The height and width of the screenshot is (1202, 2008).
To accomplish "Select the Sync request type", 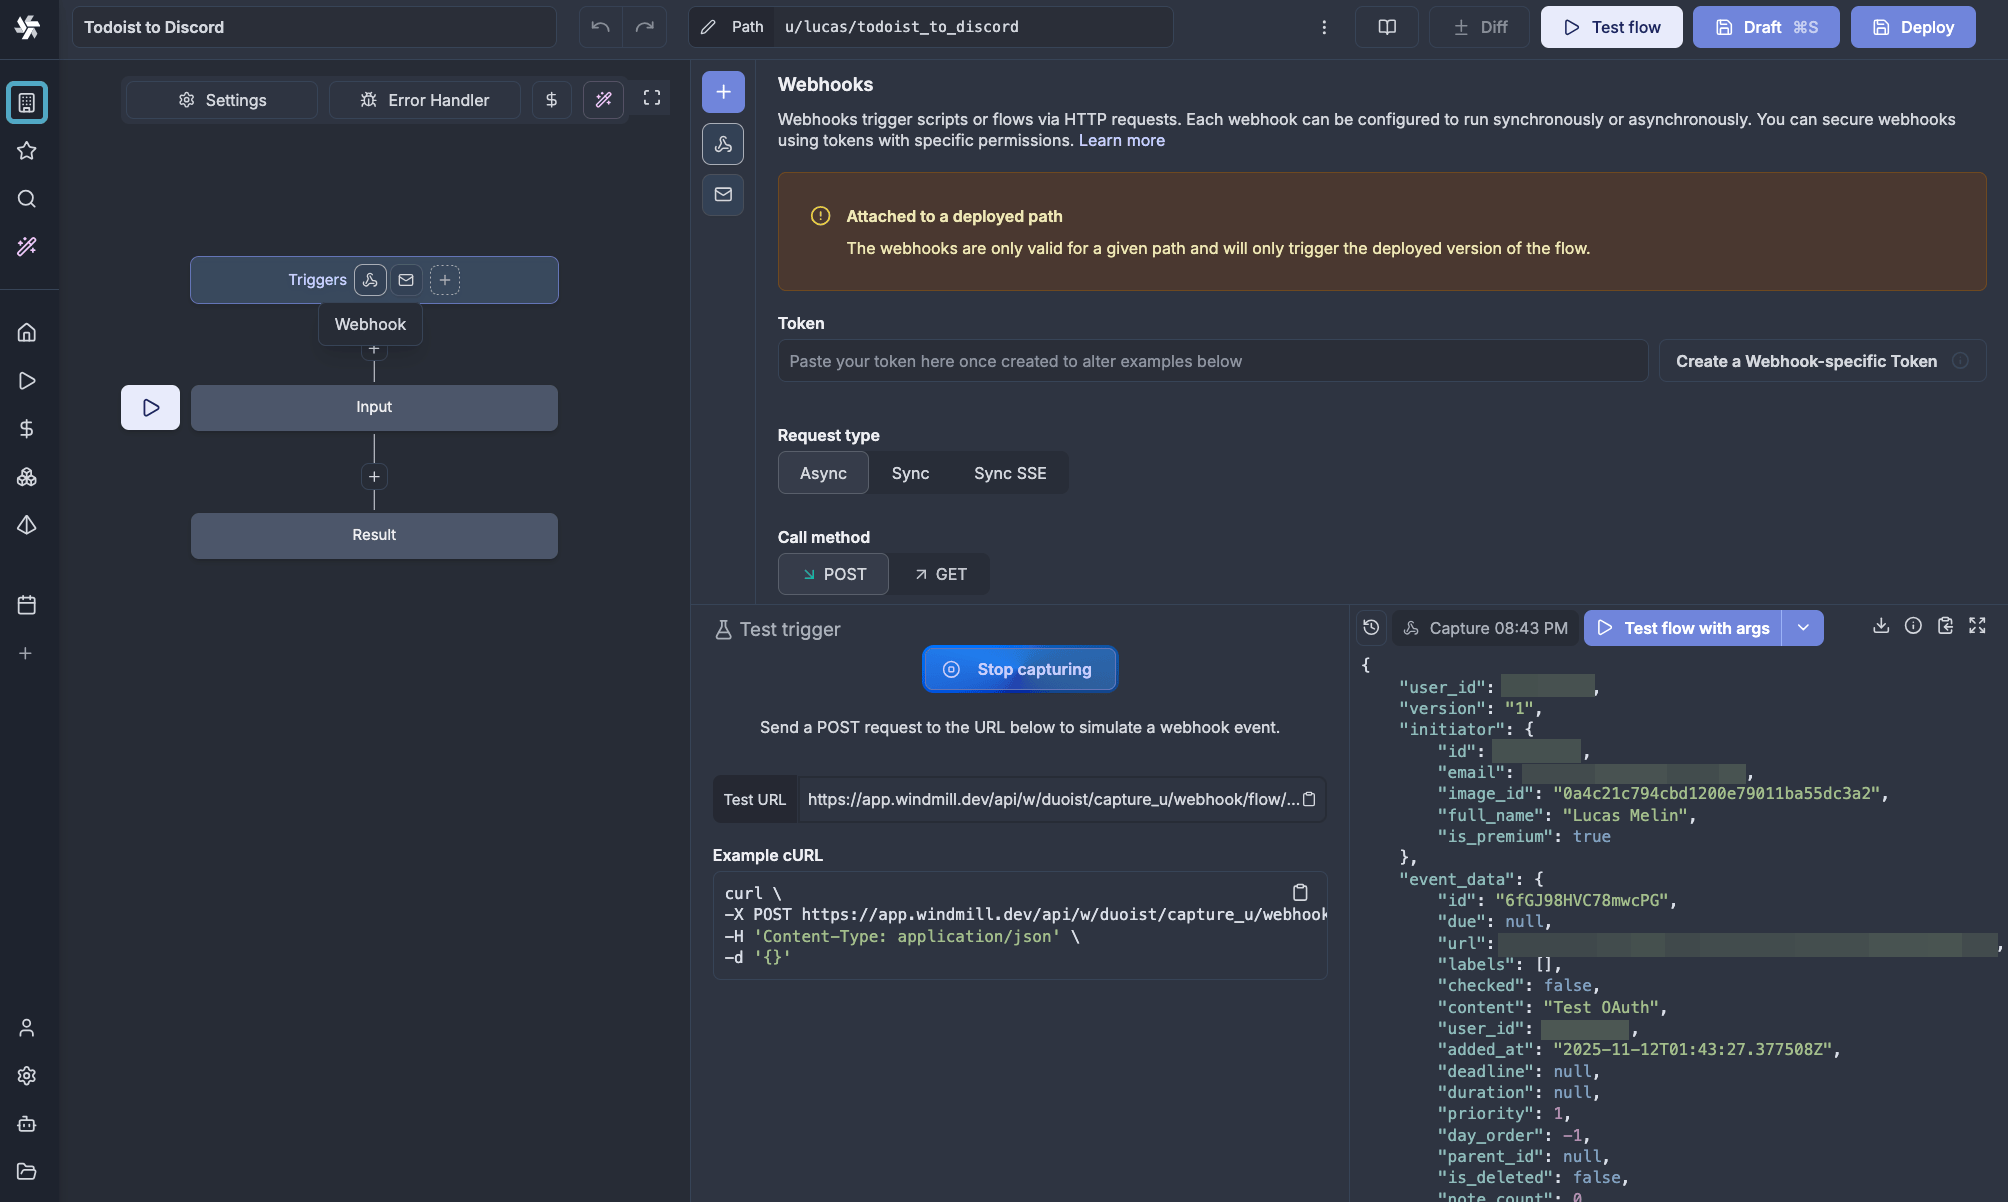I will [910, 472].
